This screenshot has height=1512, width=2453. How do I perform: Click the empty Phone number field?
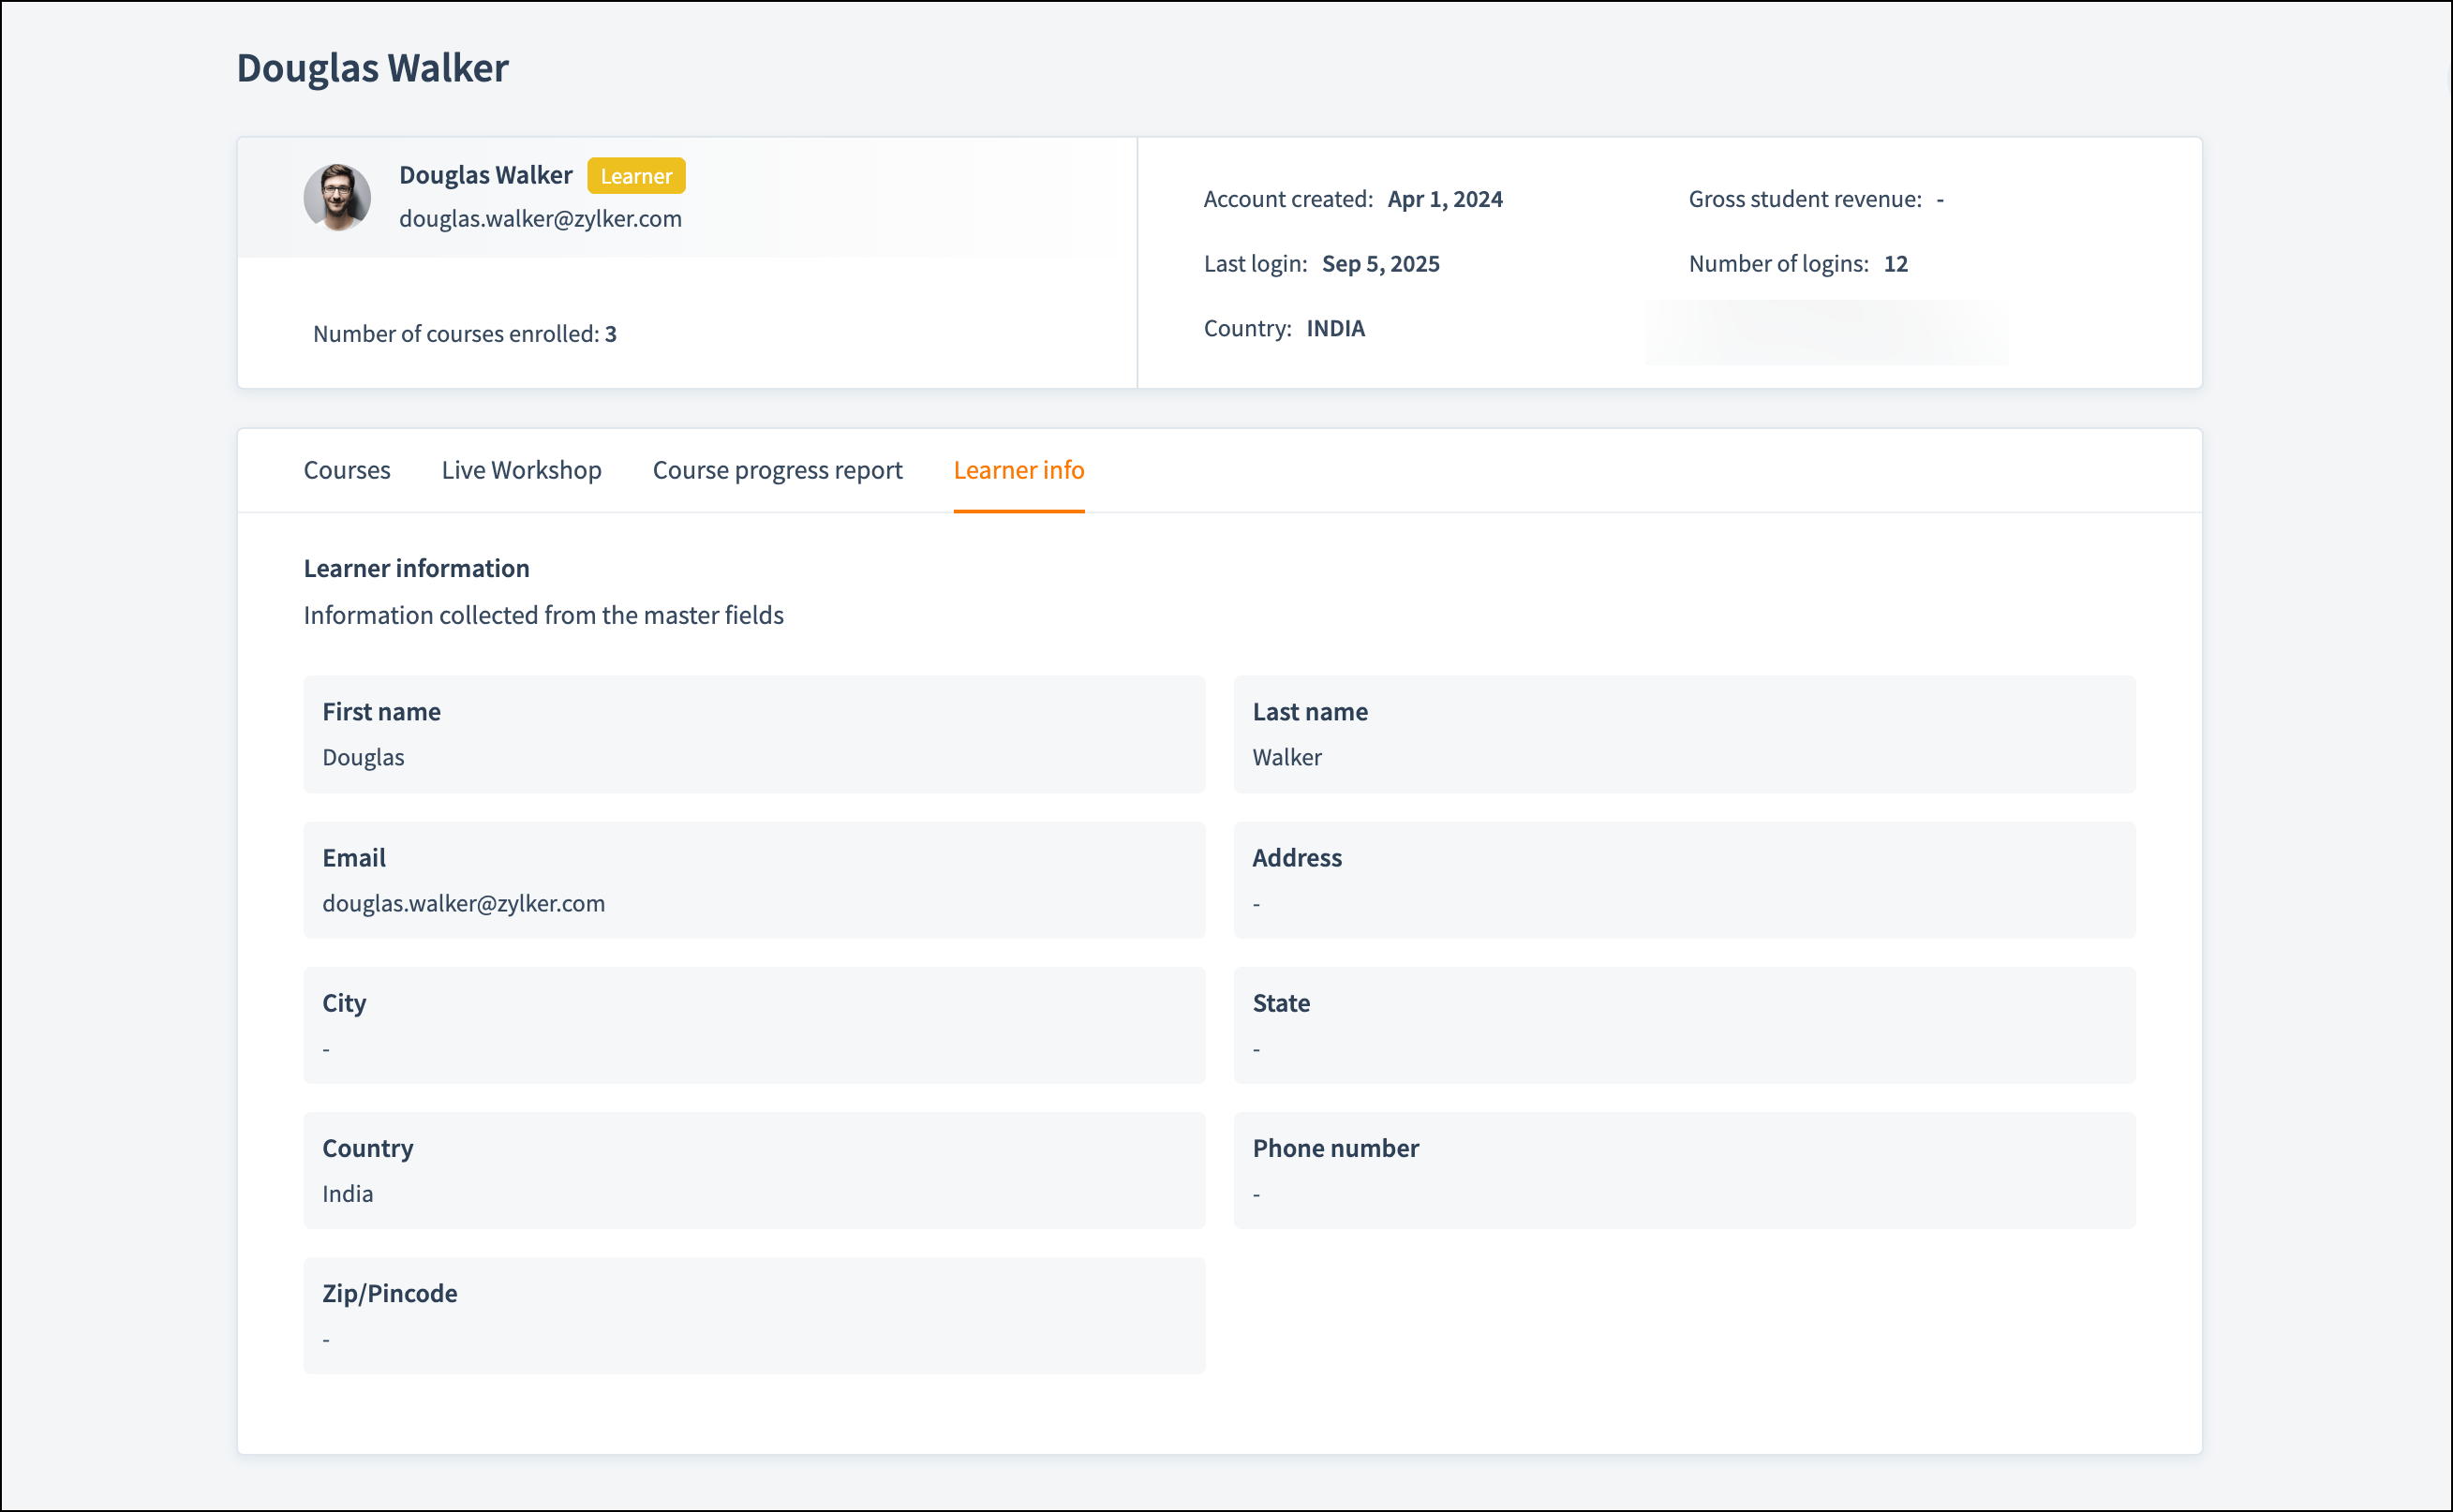(1683, 1170)
